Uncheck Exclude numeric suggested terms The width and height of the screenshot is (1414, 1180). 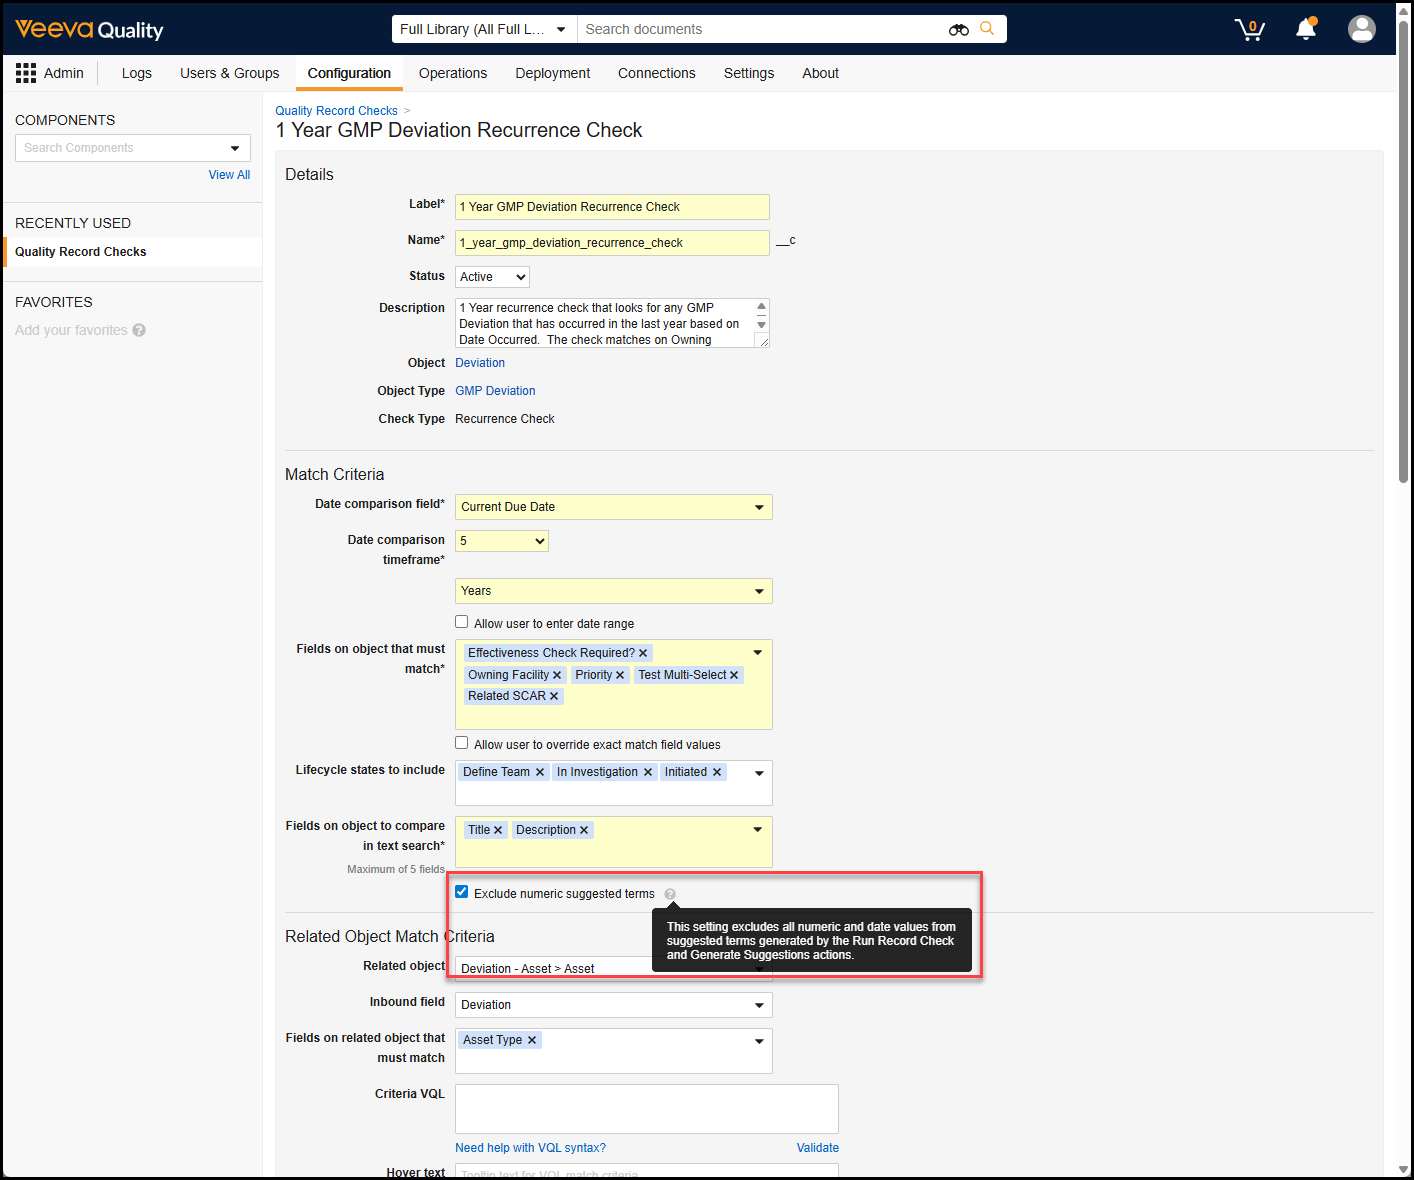462,892
